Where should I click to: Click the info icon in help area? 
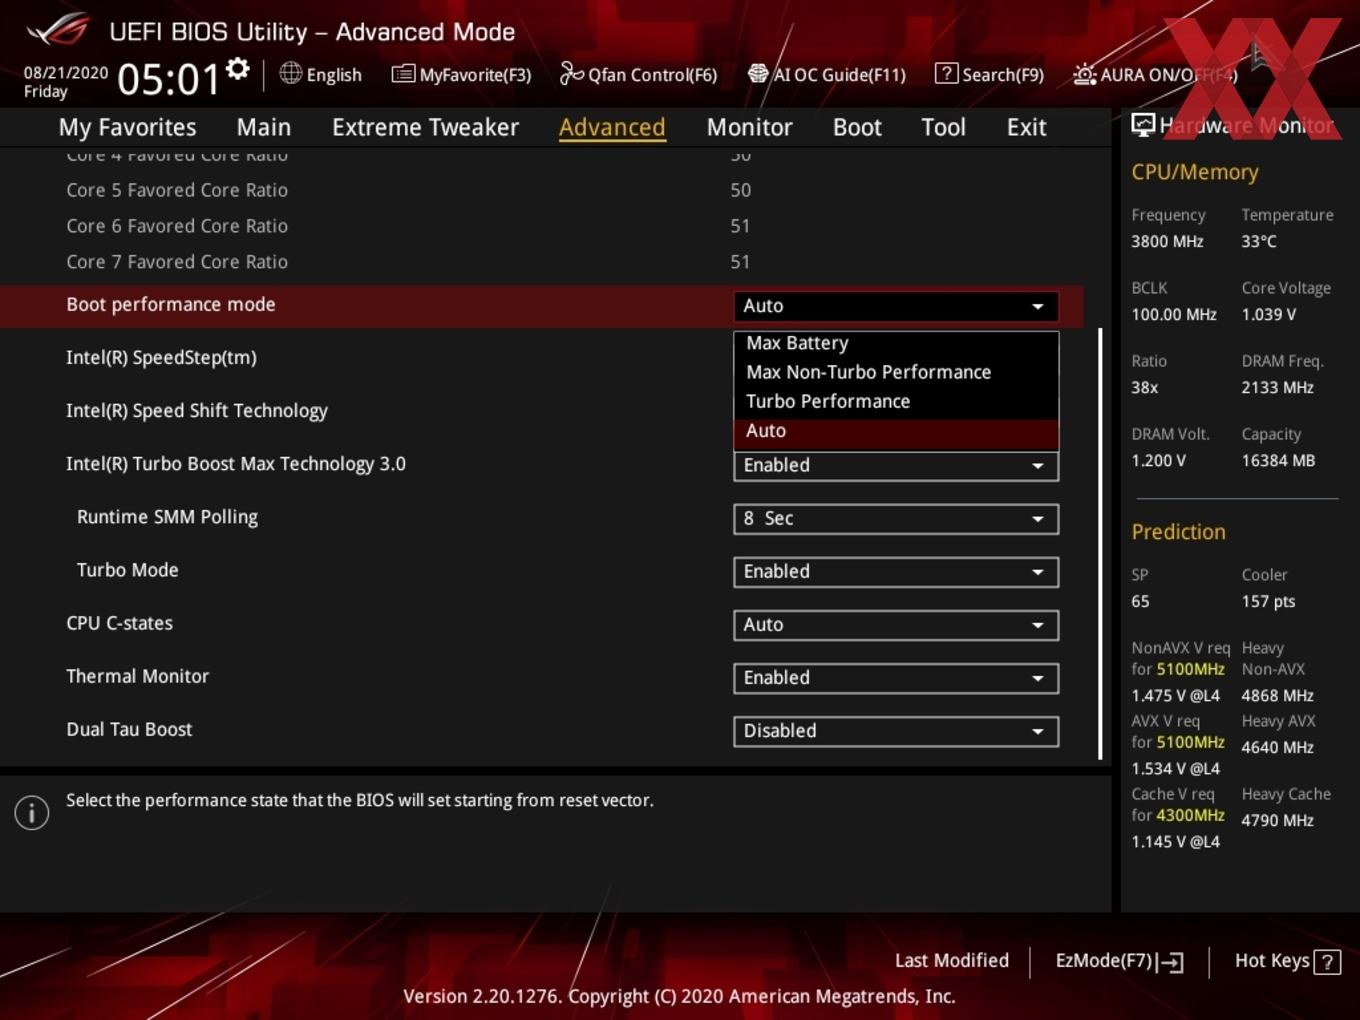(x=32, y=813)
